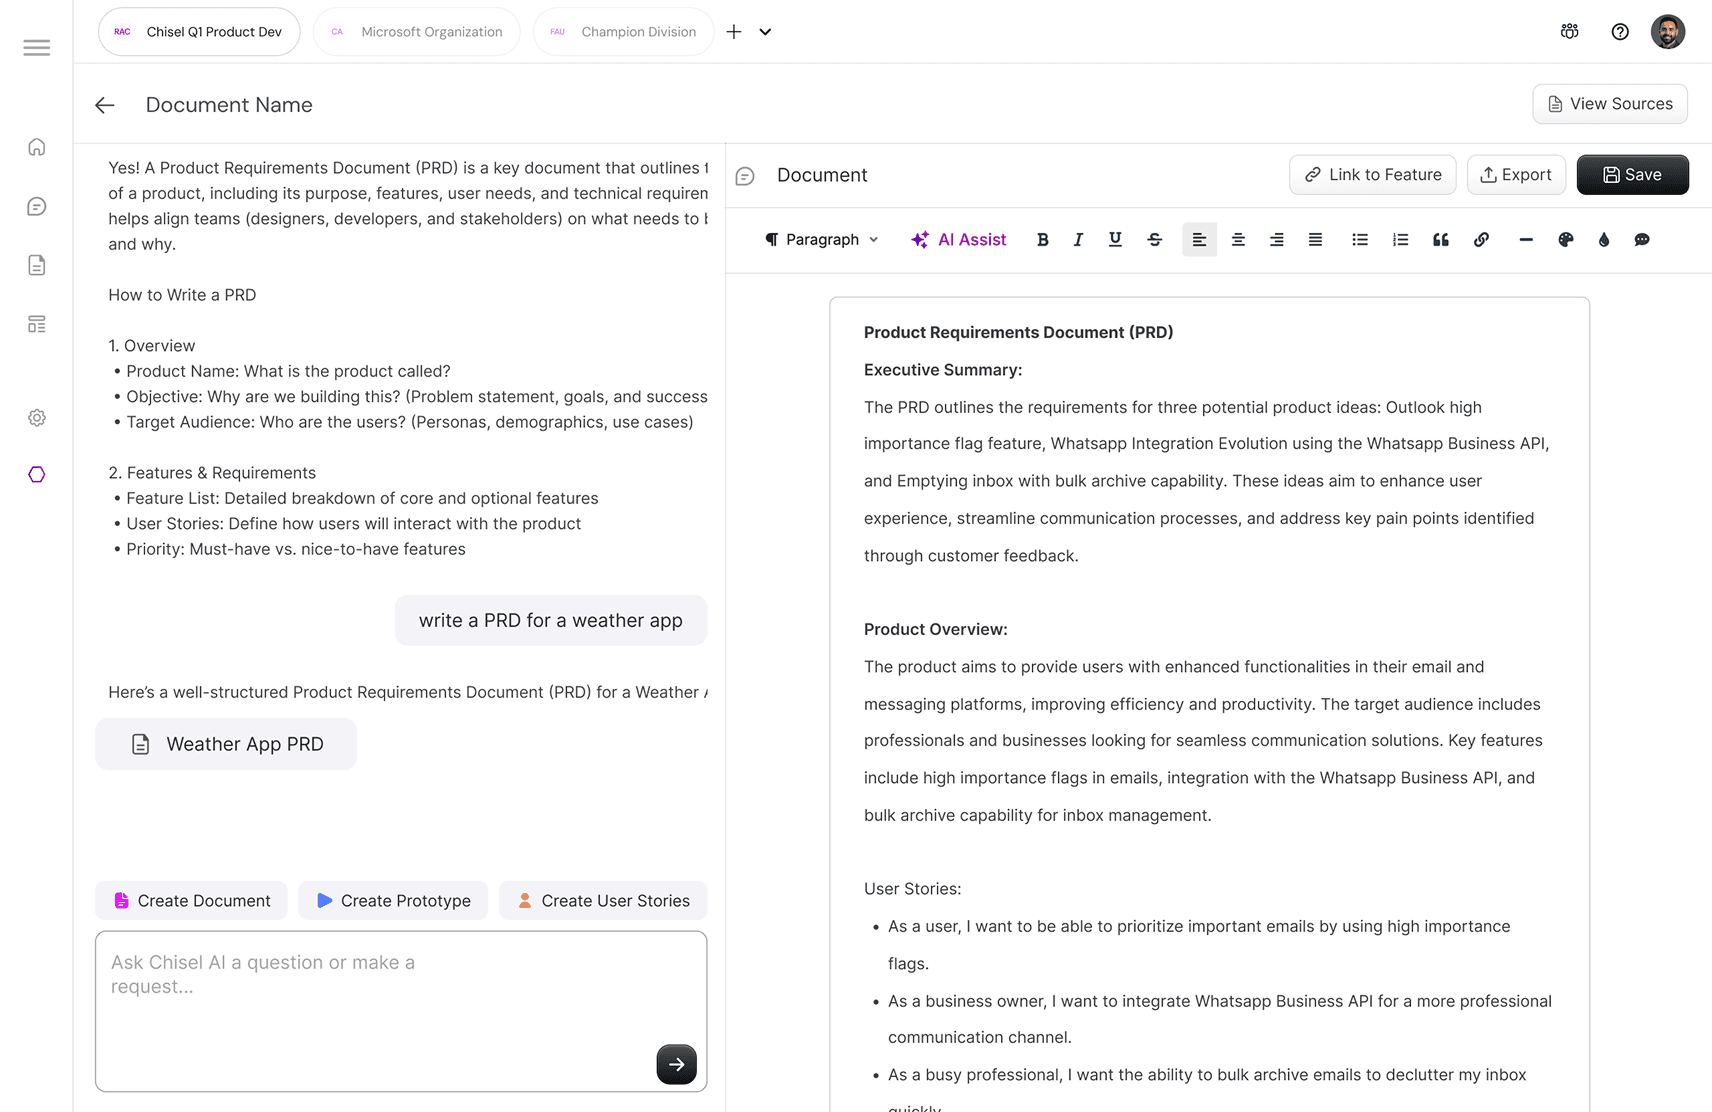Add a new workspace tab

tap(734, 32)
